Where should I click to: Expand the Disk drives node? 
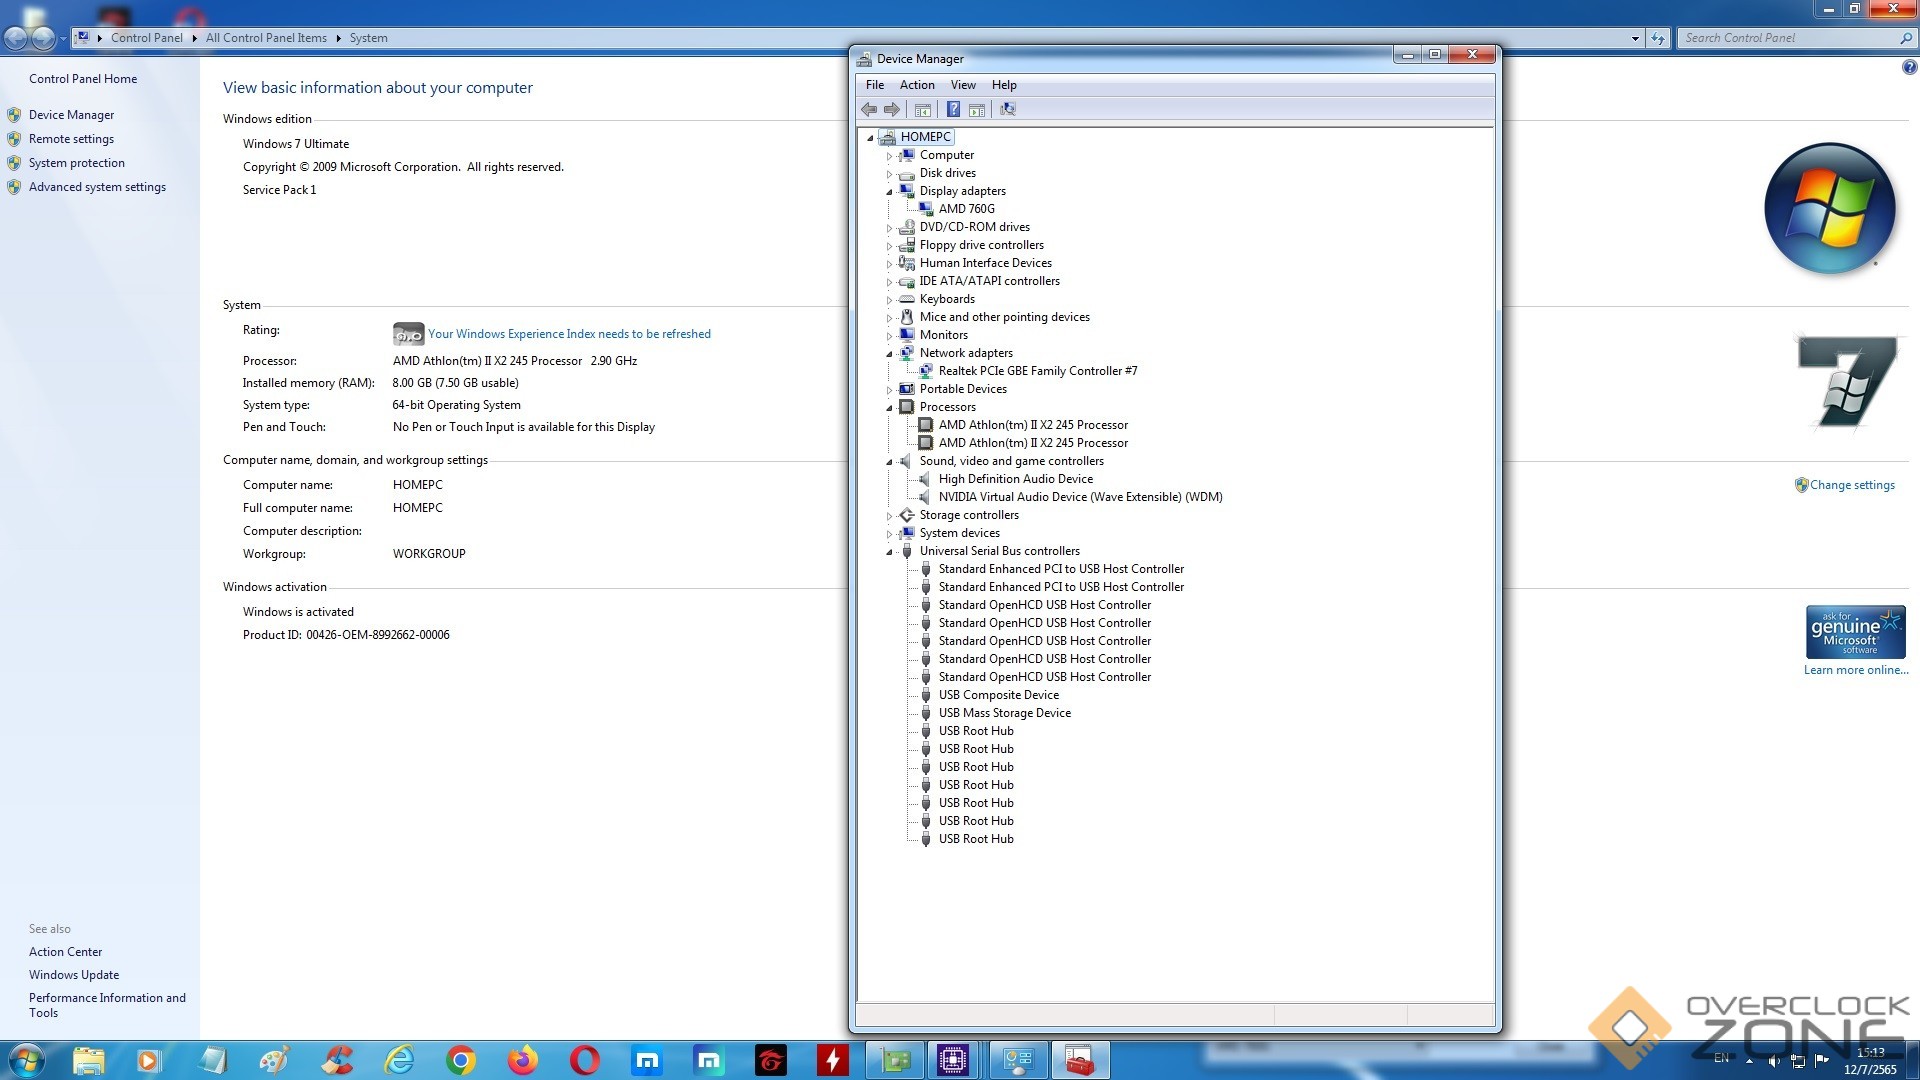(889, 174)
